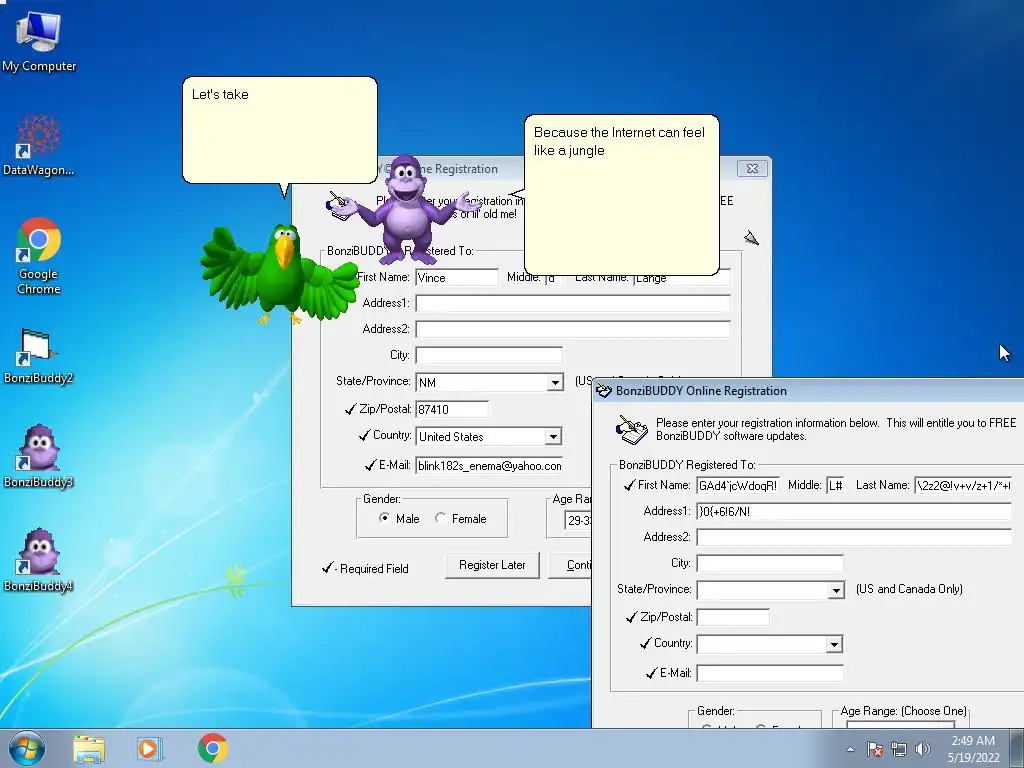Viewport: 1024px width, 768px height.
Task: Open the BonziBuddy3 desktop shortcut
Action: click(x=39, y=456)
